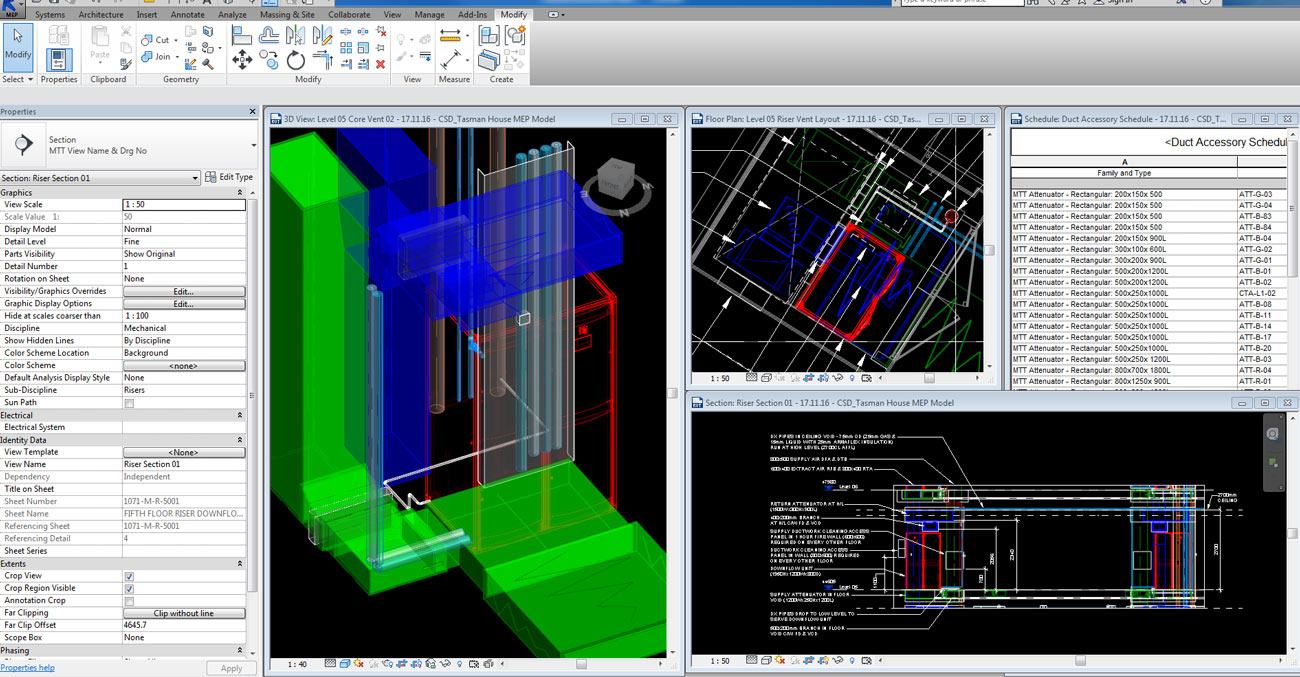Click the Join geometry tool

click(x=156, y=57)
